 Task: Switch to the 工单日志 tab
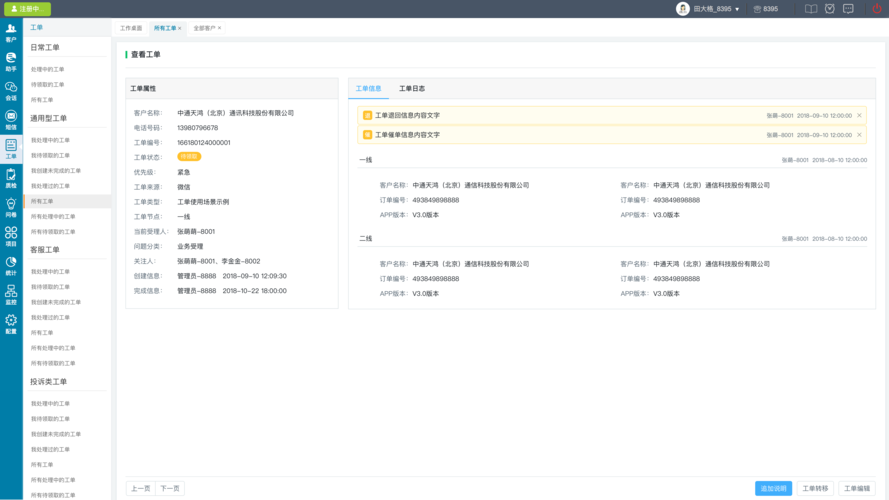(x=412, y=89)
